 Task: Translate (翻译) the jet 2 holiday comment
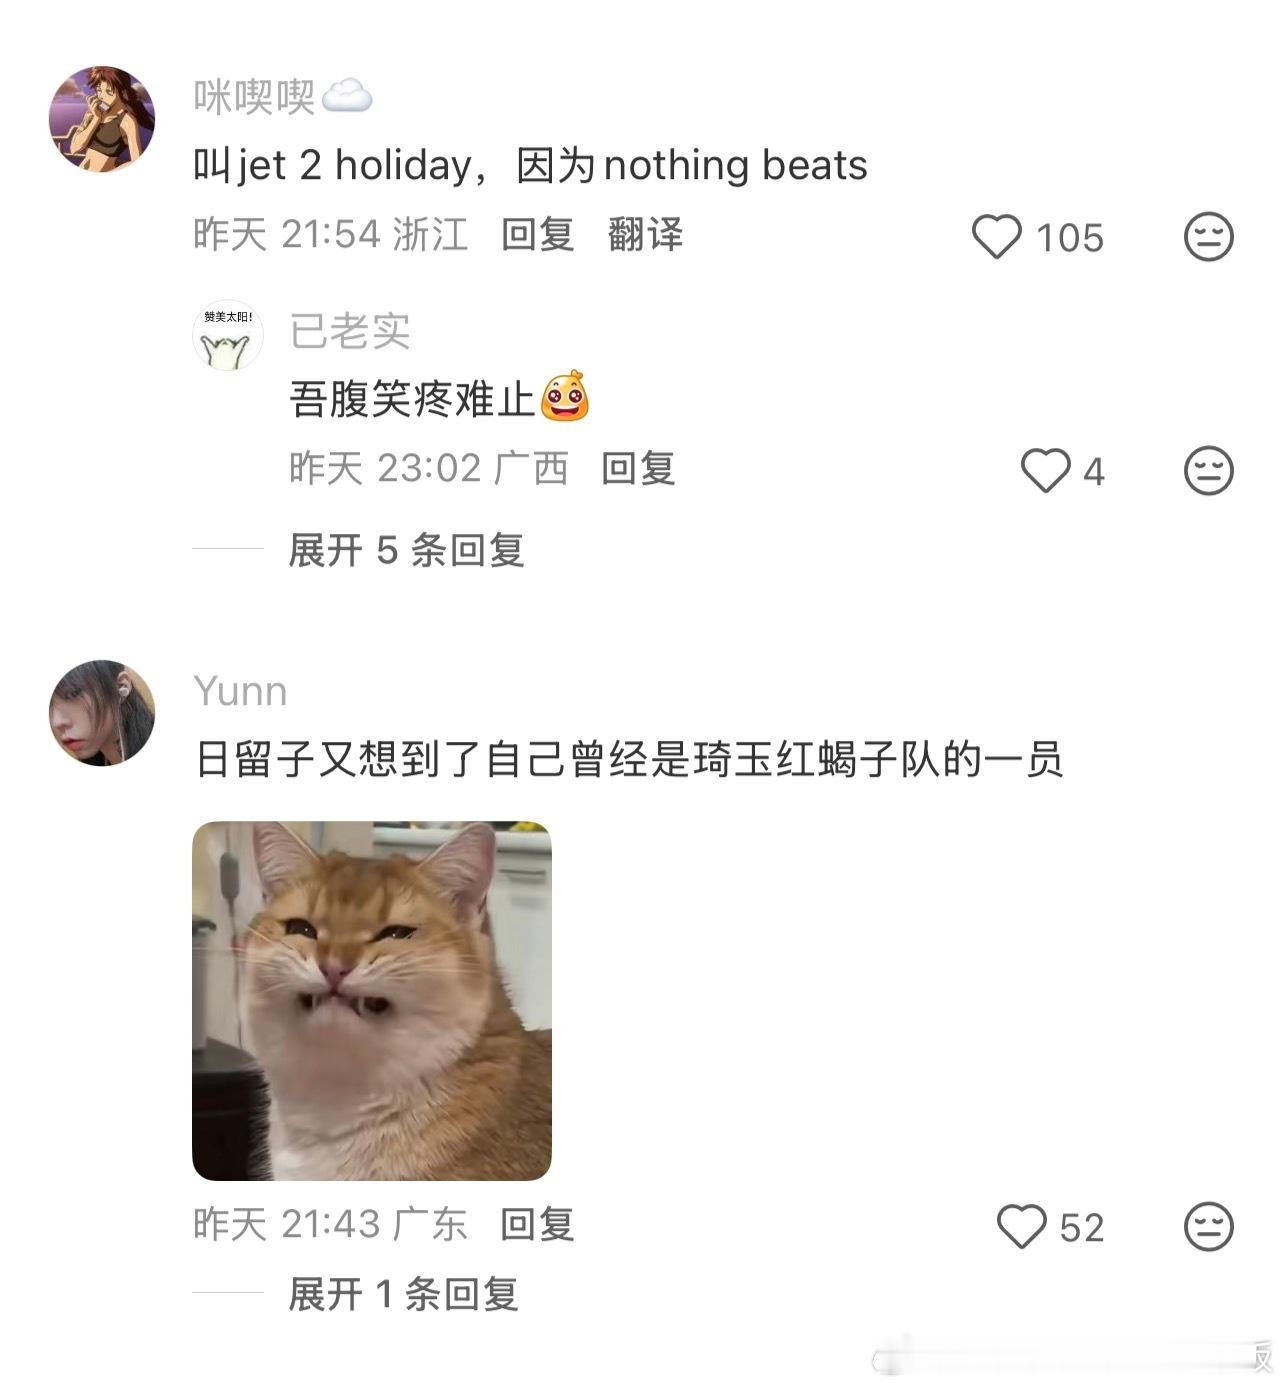pos(645,235)
